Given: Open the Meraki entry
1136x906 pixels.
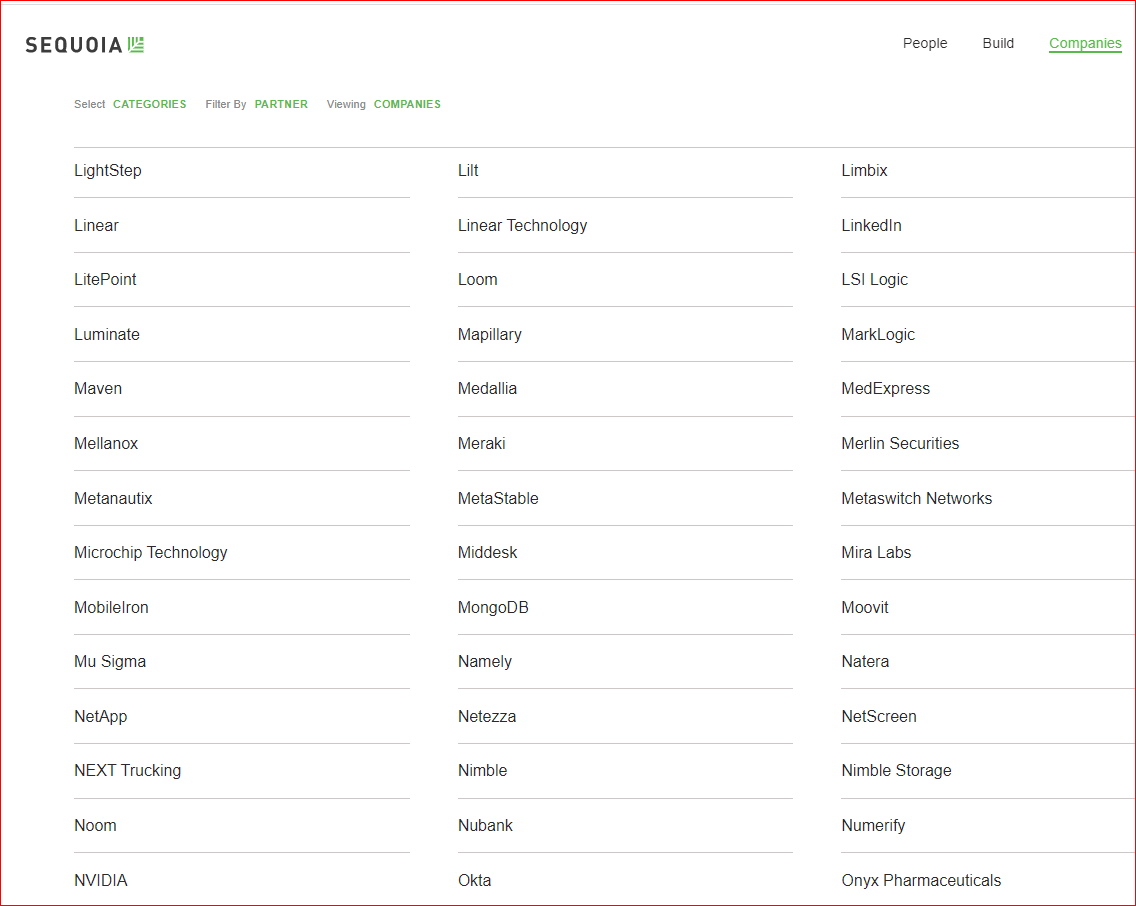Looking at the screenshot, I should 482,444.
